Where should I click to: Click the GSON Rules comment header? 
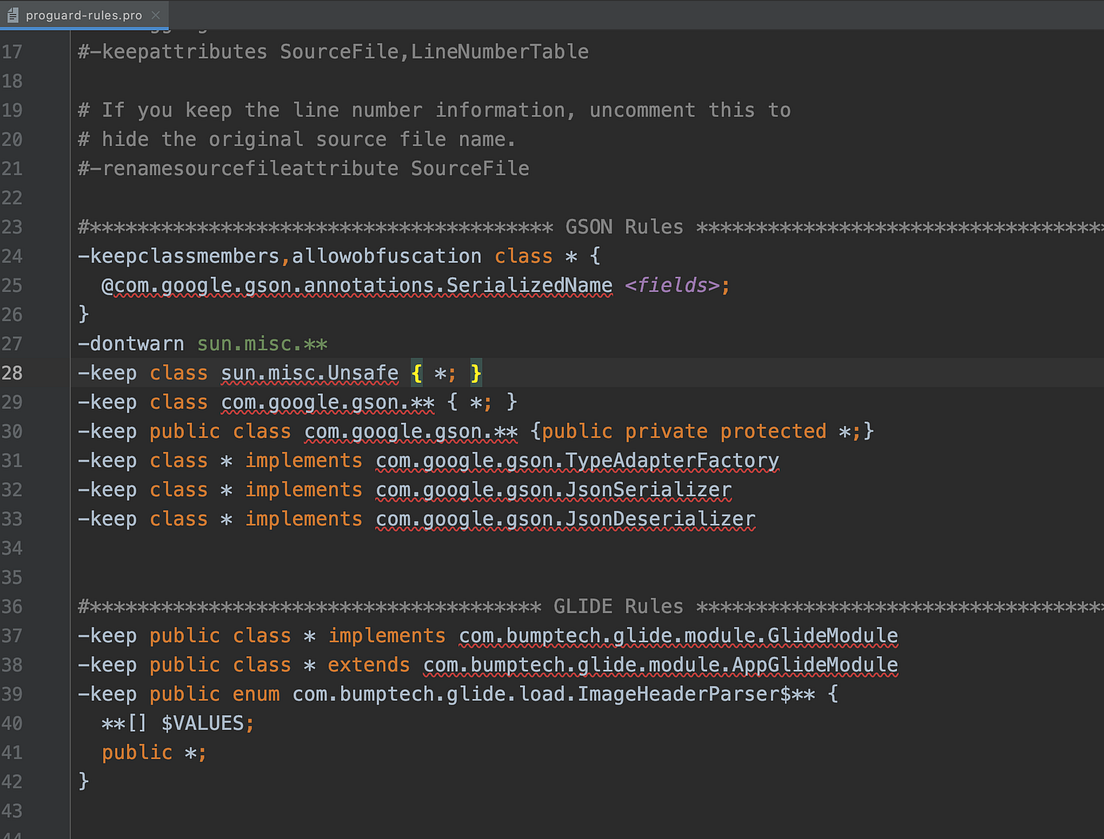pyautogui.click(x=622, y=226)
